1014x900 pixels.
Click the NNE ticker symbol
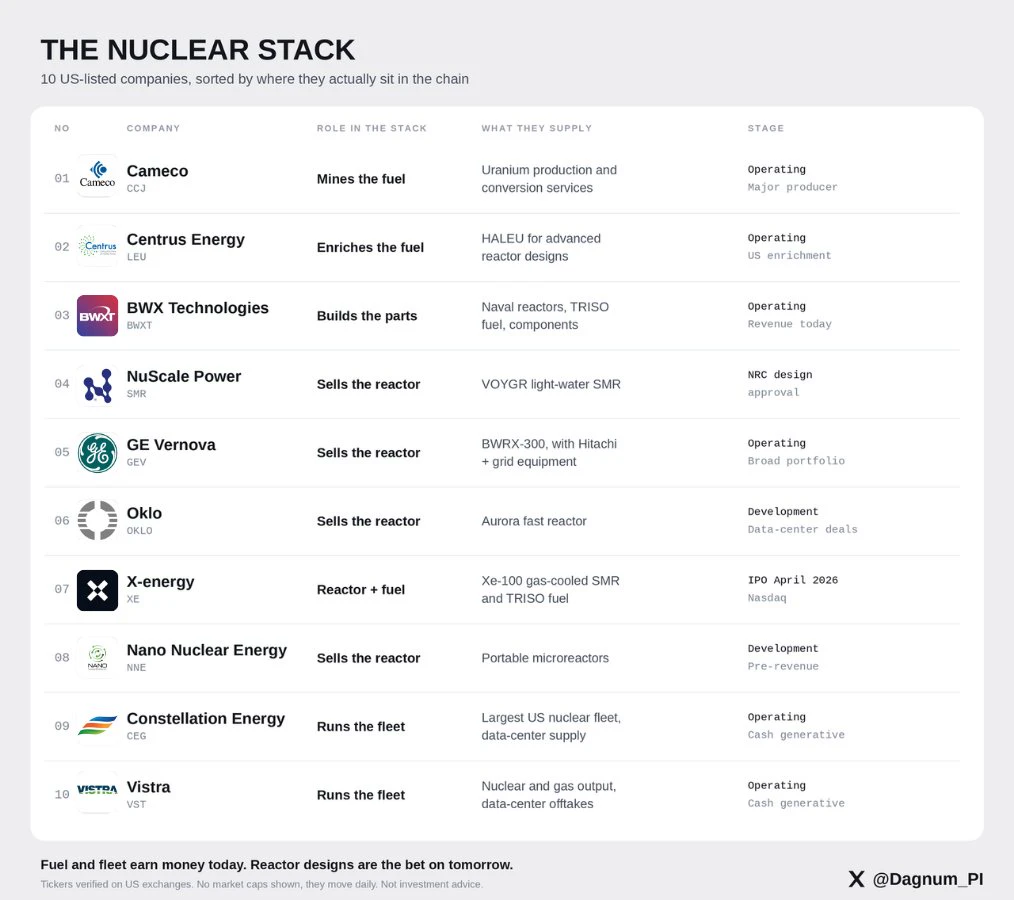pos(136,668)
